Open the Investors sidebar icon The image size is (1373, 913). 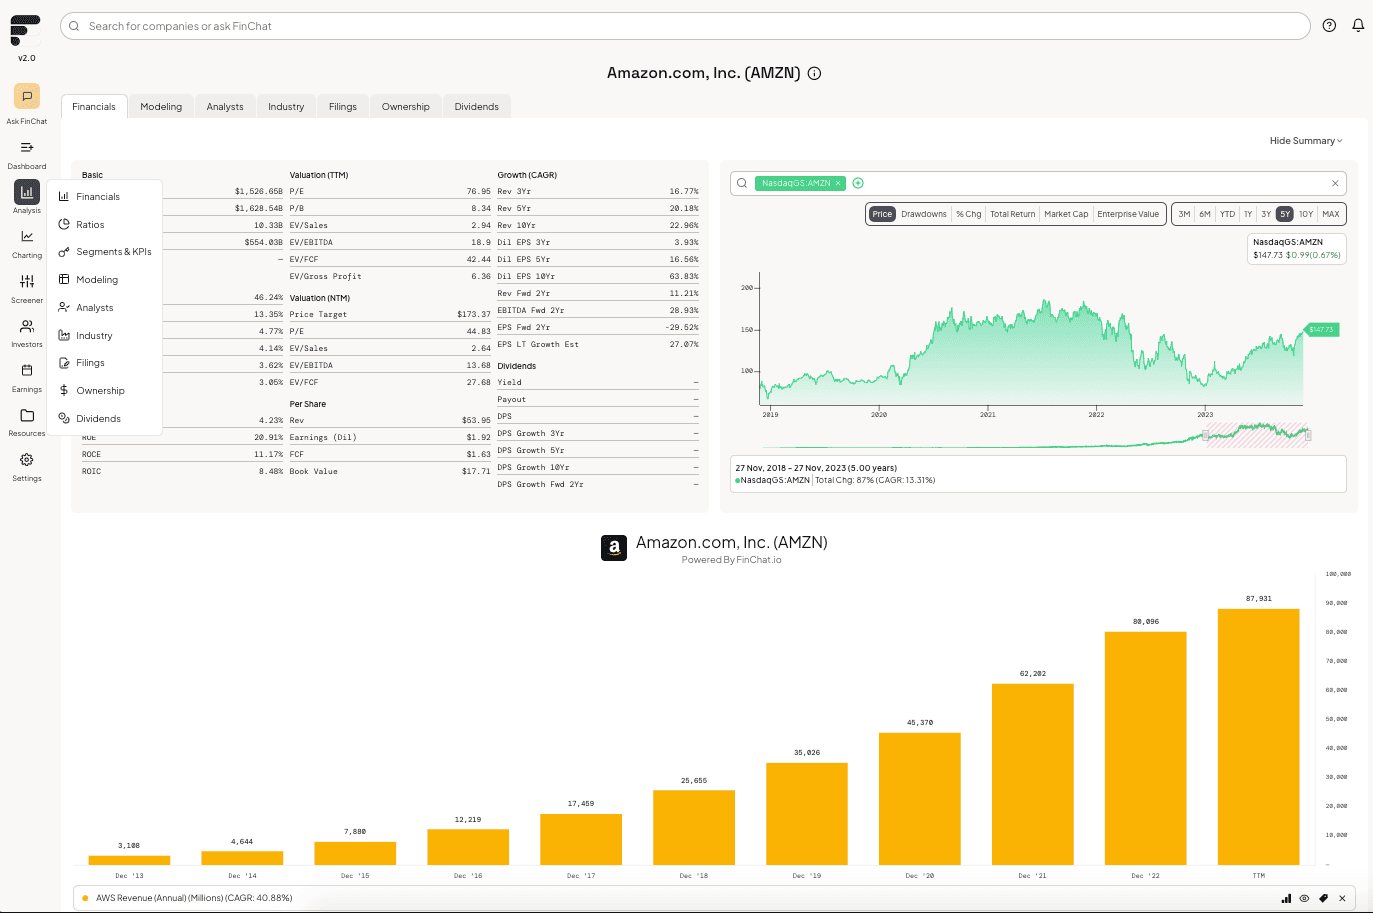point(27,326)
